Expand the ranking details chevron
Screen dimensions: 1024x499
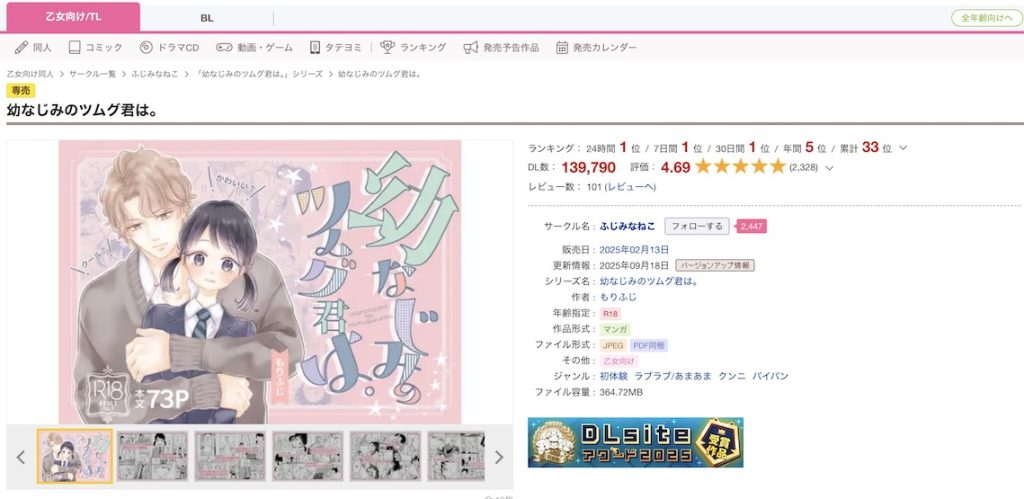coord(903,148)
